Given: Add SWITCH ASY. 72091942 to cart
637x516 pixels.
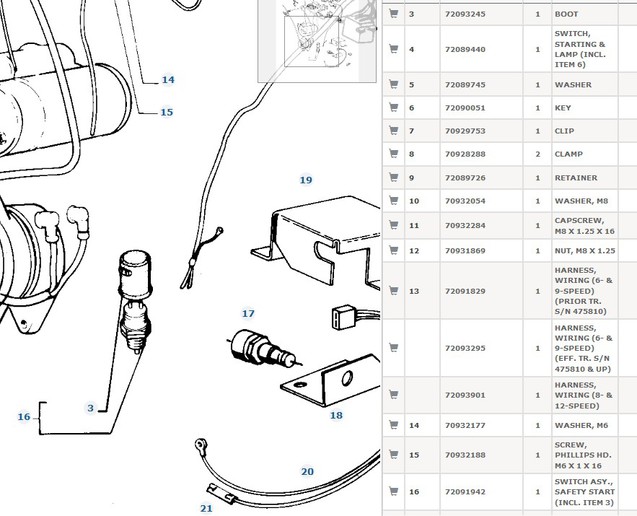Looking at the screenshot, I should (393, 491).
